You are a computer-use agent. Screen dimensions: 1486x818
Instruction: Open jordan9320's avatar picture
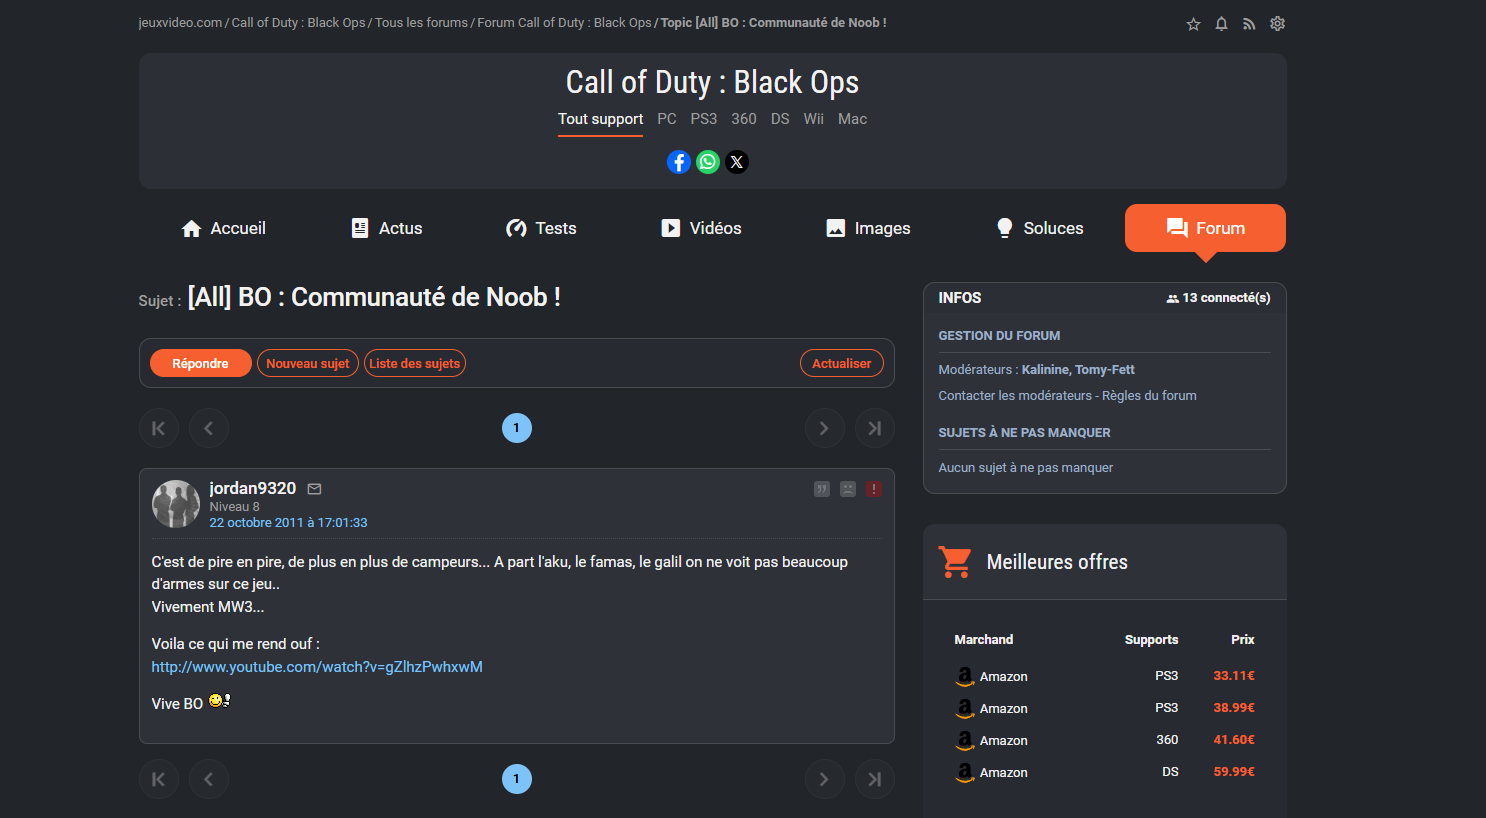click(176, 504)
